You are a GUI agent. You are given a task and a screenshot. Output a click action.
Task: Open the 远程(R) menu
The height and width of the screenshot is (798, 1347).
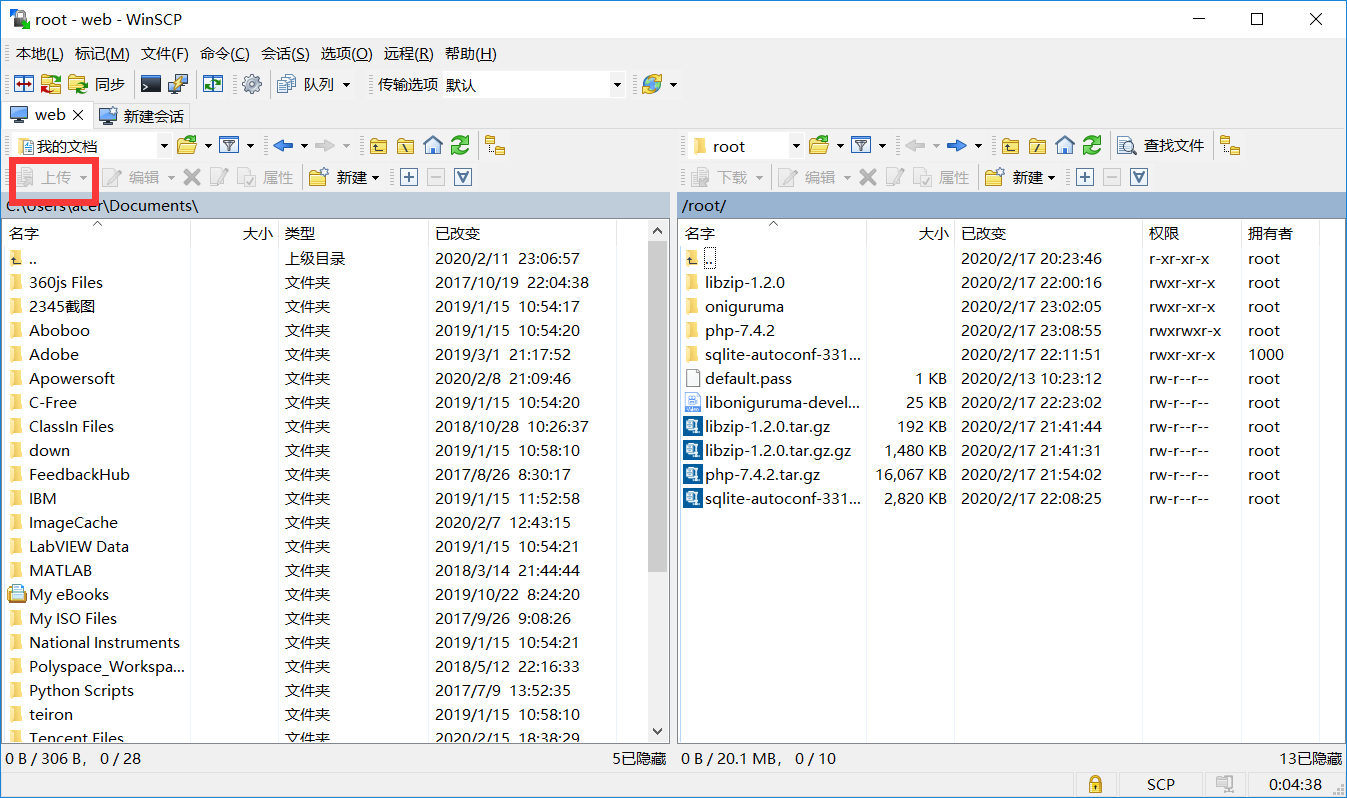[409, 54]
